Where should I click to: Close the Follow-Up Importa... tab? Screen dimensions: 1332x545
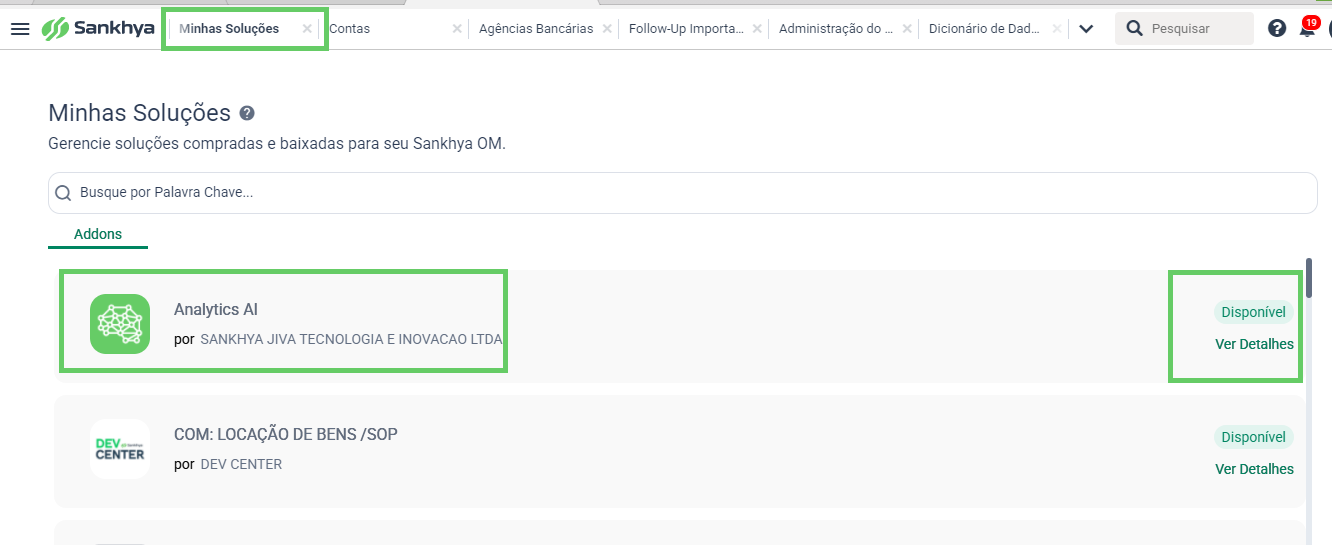click(757, 29)
